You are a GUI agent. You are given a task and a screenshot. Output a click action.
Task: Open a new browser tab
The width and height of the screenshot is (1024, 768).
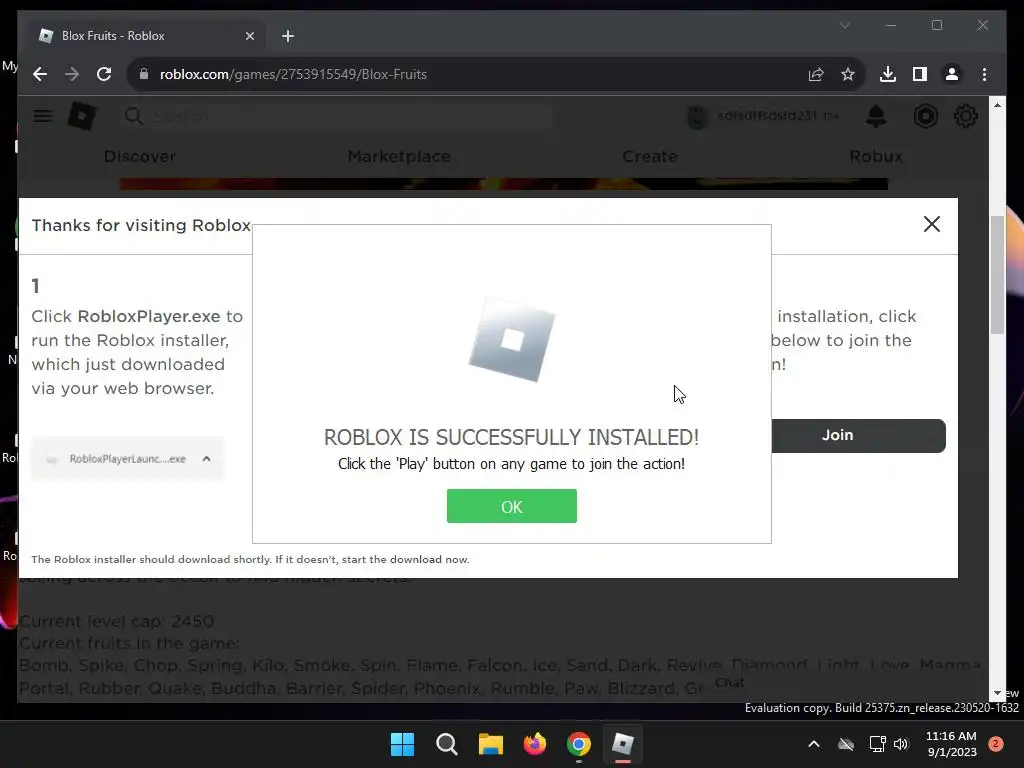pos(288,36)
